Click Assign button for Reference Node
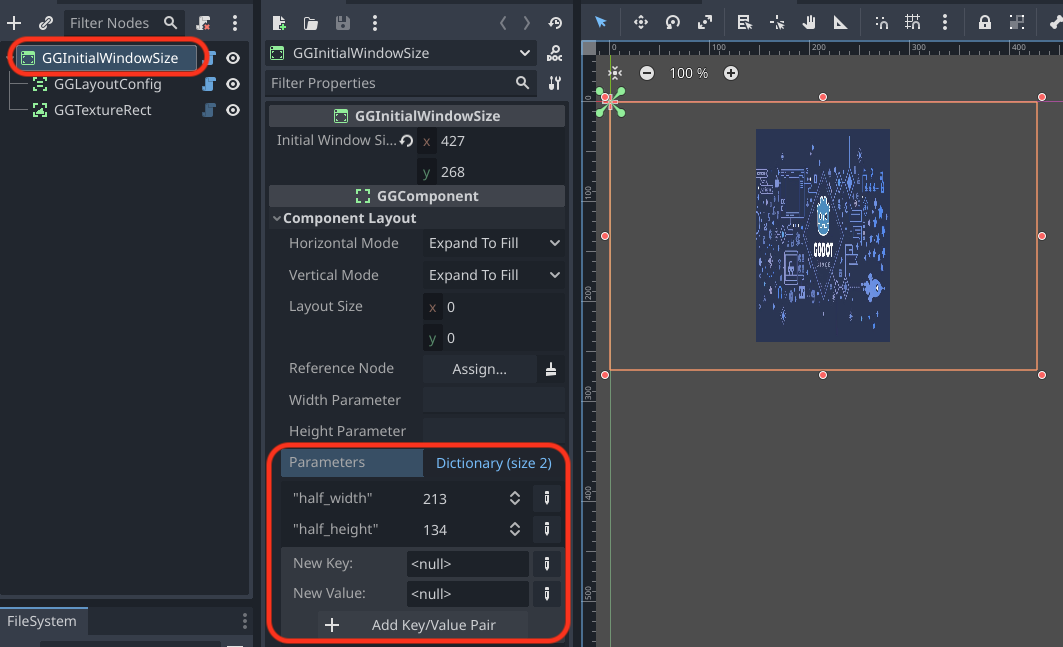Viewport: 1063px width, 647px height. (479, 369)
